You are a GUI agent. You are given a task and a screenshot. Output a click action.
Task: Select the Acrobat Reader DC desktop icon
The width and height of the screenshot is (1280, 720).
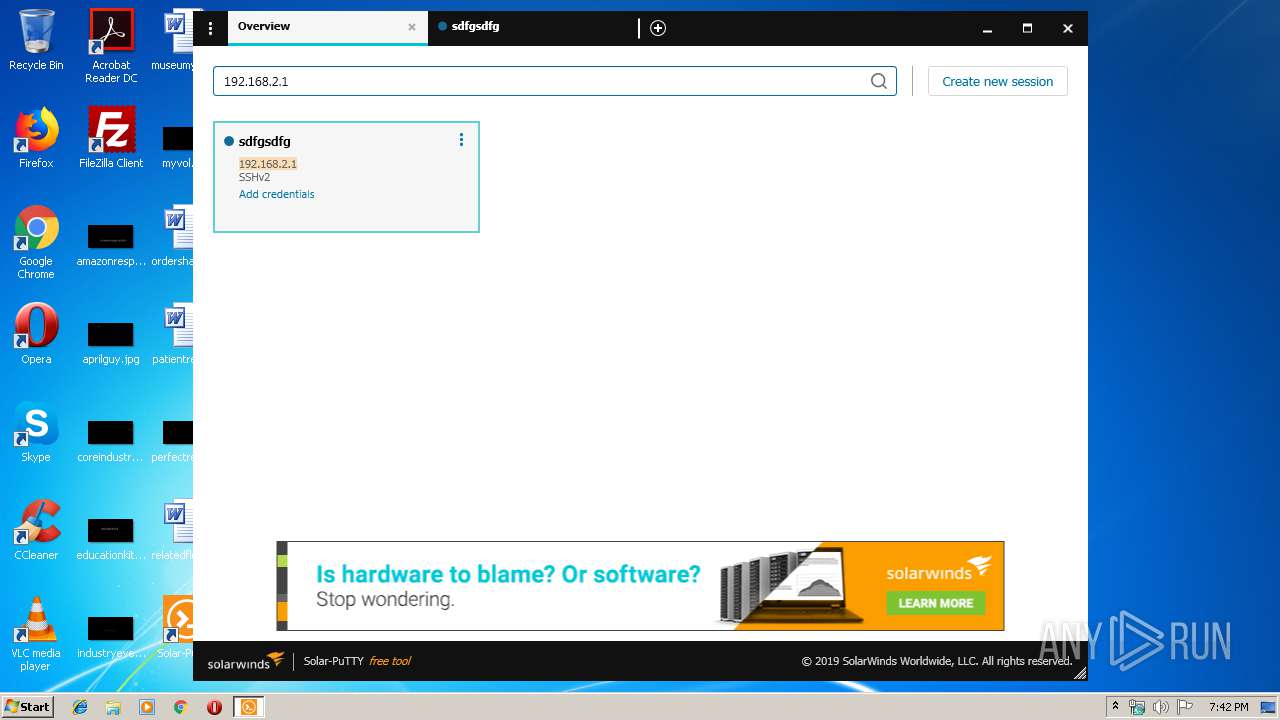[111, 46]
